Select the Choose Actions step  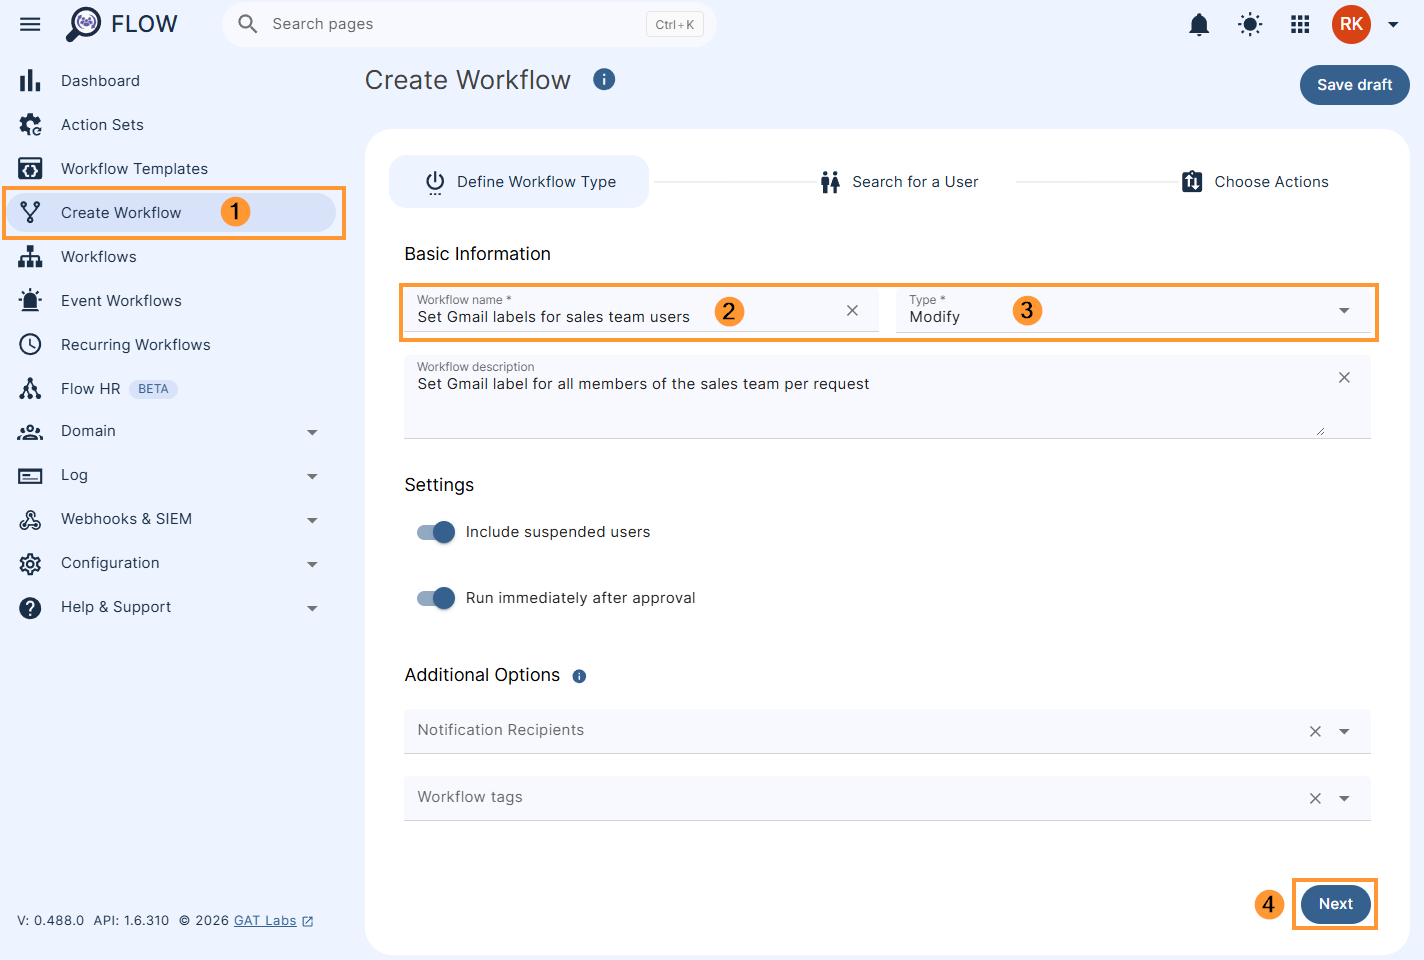(1255, 182)
